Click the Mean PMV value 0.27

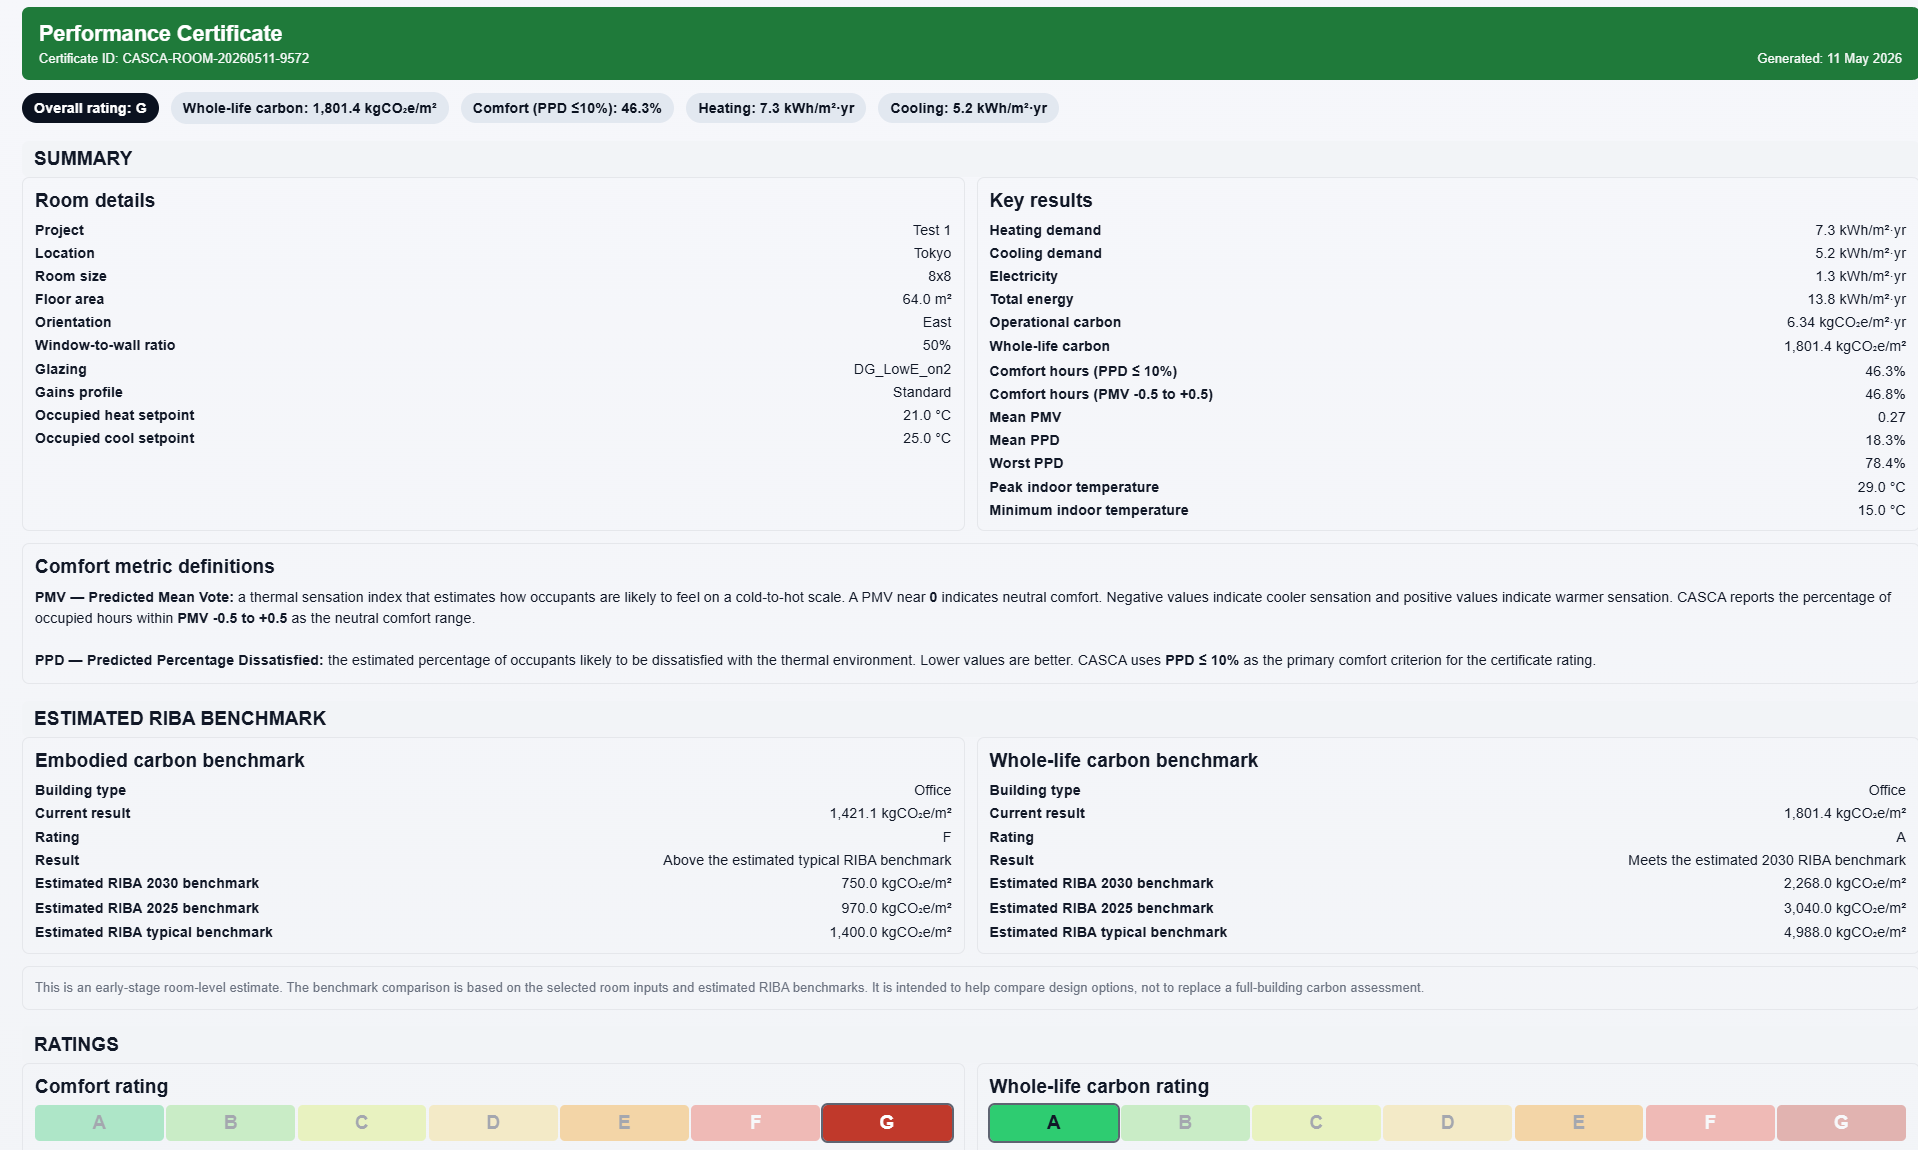[x=1891, y=417]
